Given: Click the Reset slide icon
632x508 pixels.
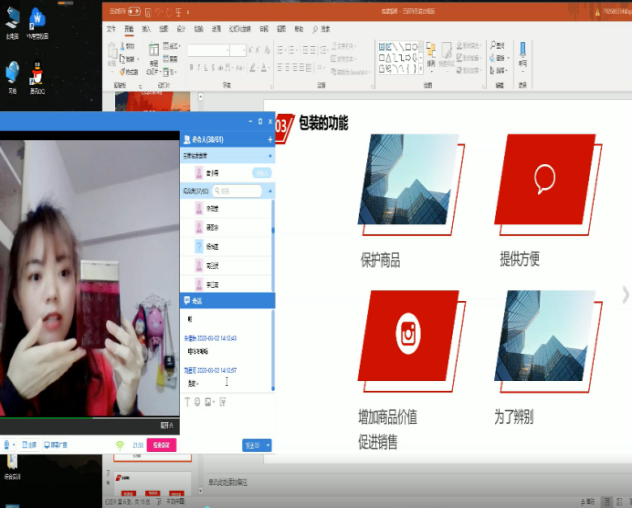Looking at the screenshot, I should point(166,59).
